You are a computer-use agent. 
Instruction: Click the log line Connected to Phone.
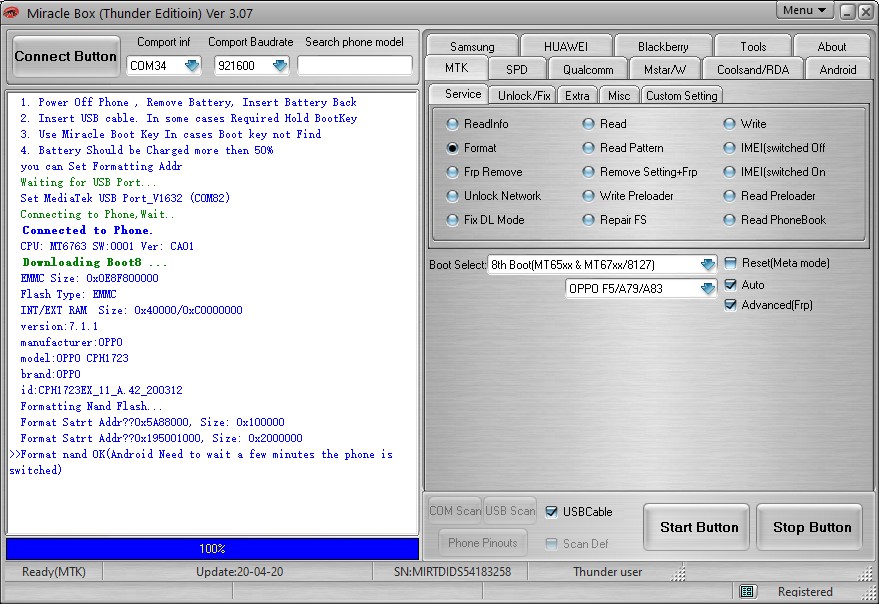87,230
